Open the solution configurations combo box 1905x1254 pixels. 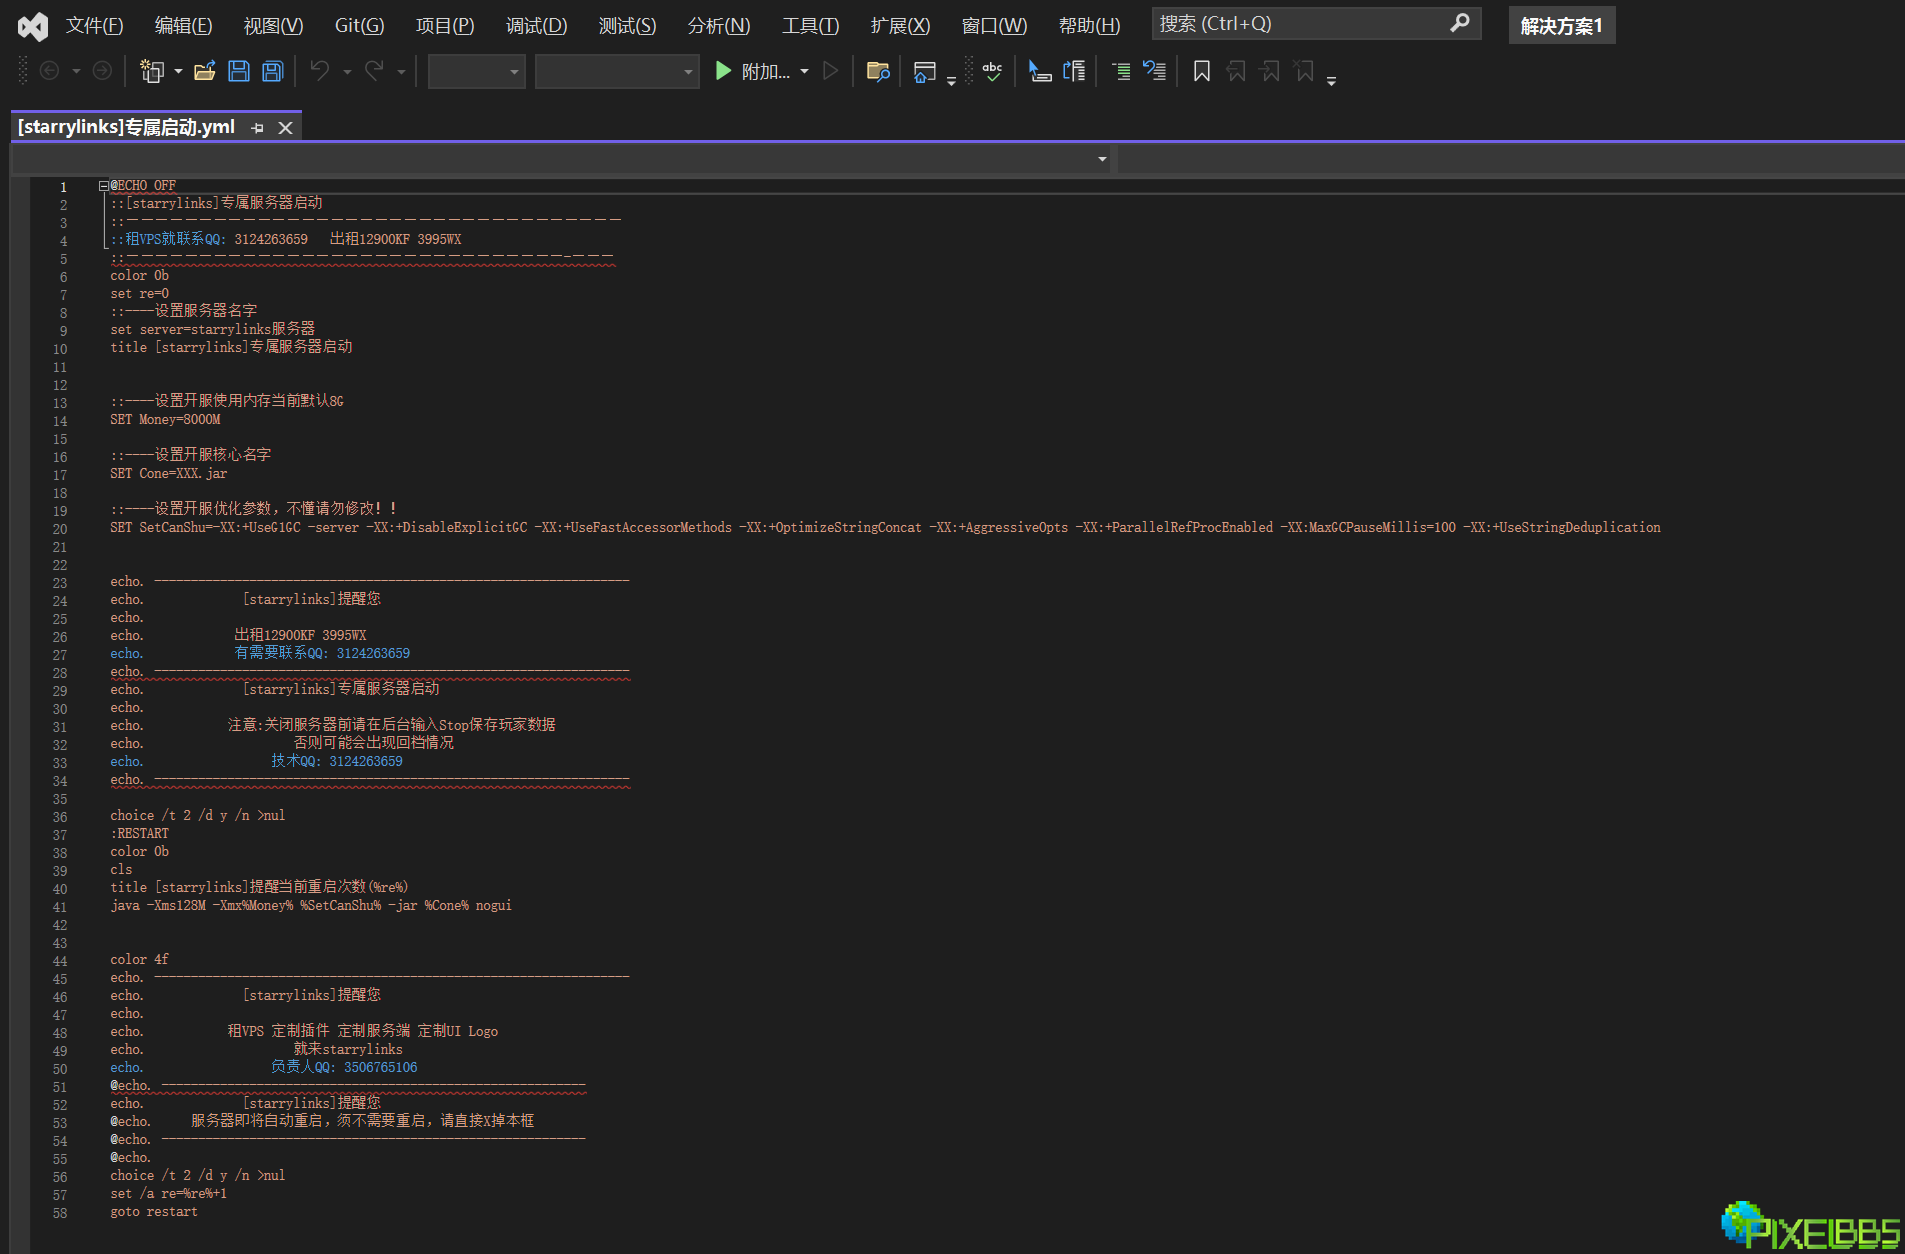pyautogui.click(x=477, y=72)
